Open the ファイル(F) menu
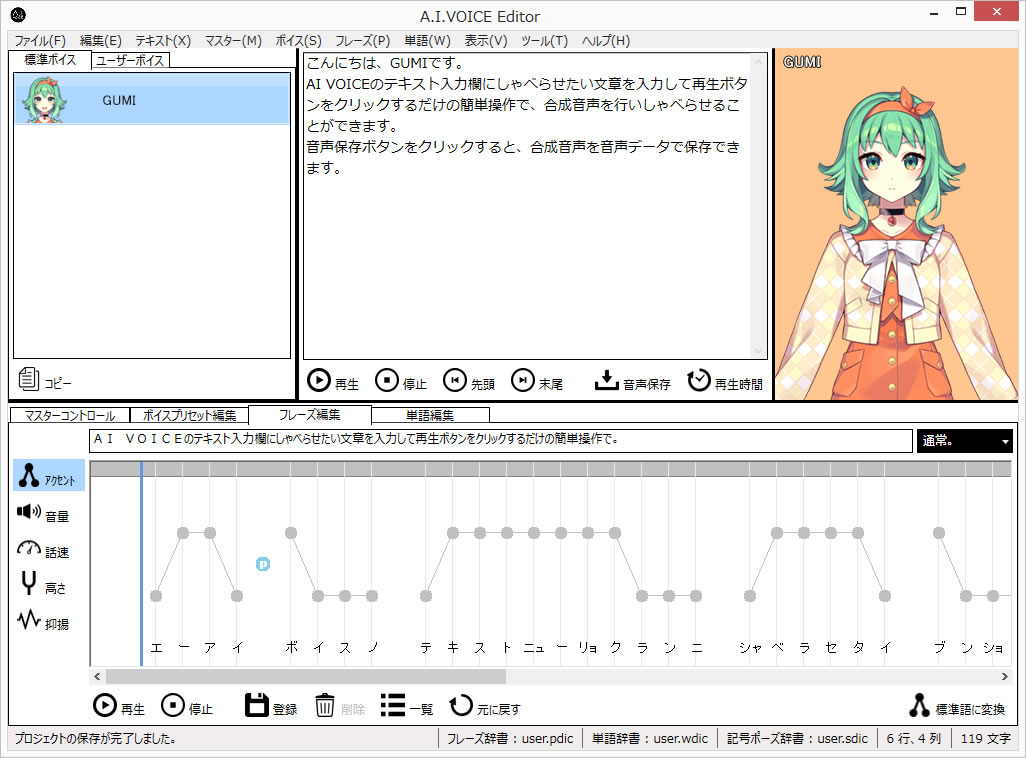This screenshot has height=758, width=1026. pos(40,41)
